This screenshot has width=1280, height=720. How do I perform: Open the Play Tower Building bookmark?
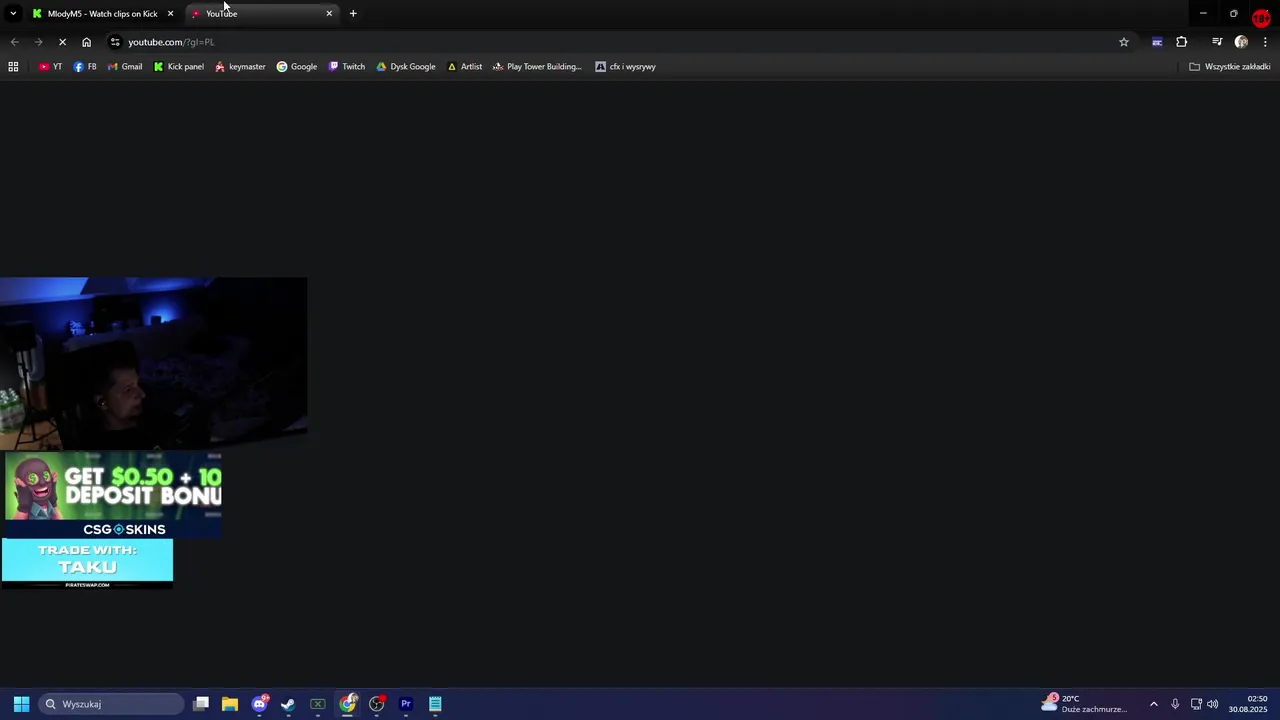pos(537,67)
